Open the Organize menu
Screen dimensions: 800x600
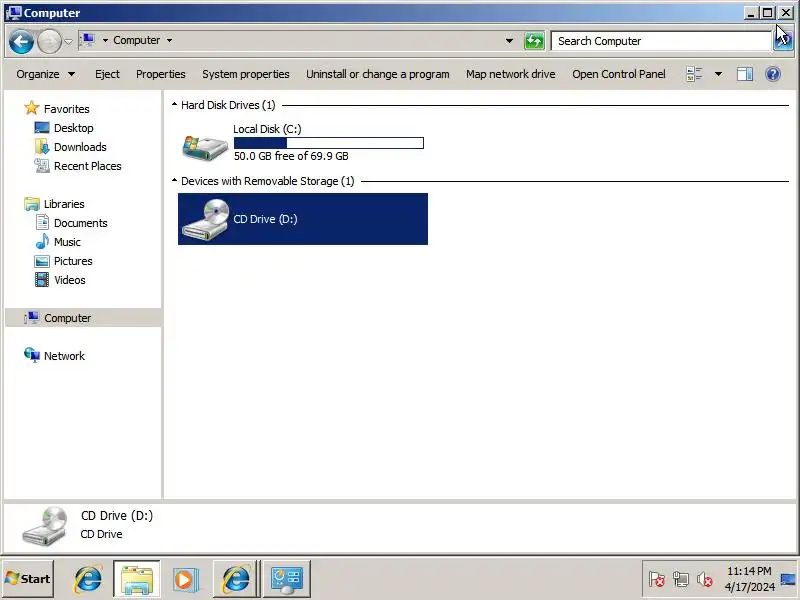click(45, 74)
